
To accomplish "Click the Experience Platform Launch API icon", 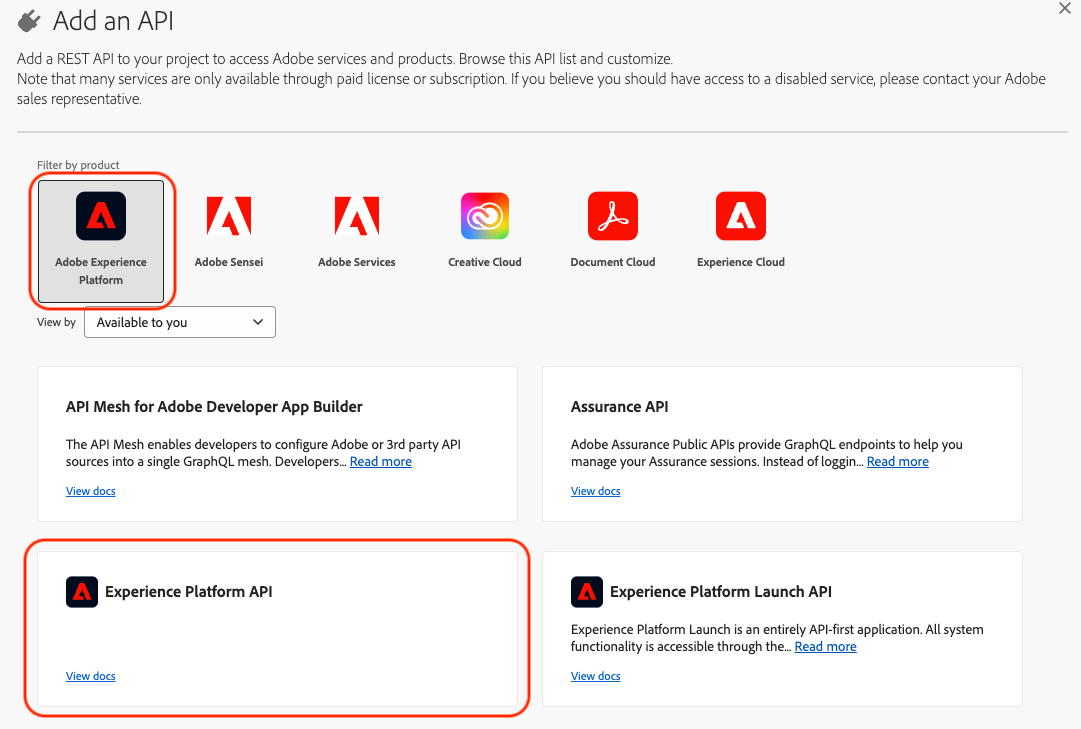I will coord(587,592).
